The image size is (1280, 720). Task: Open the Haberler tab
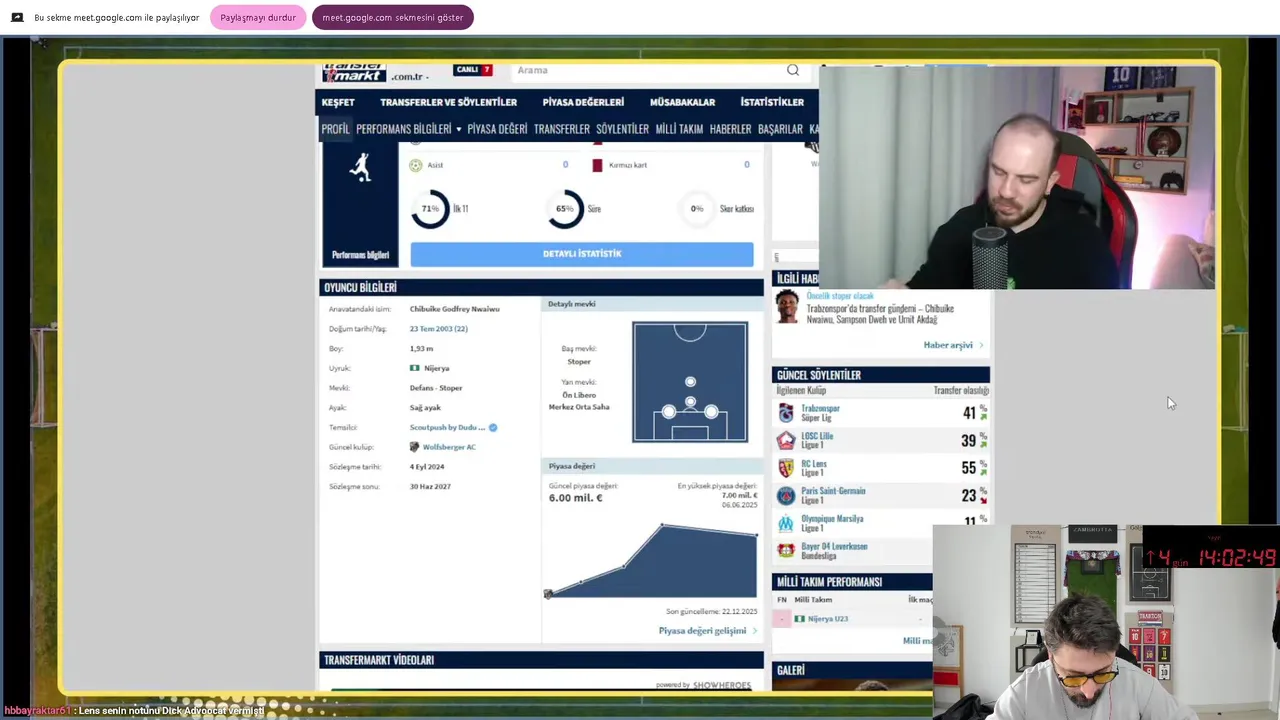pyautogui.click(x=730, y=129)
